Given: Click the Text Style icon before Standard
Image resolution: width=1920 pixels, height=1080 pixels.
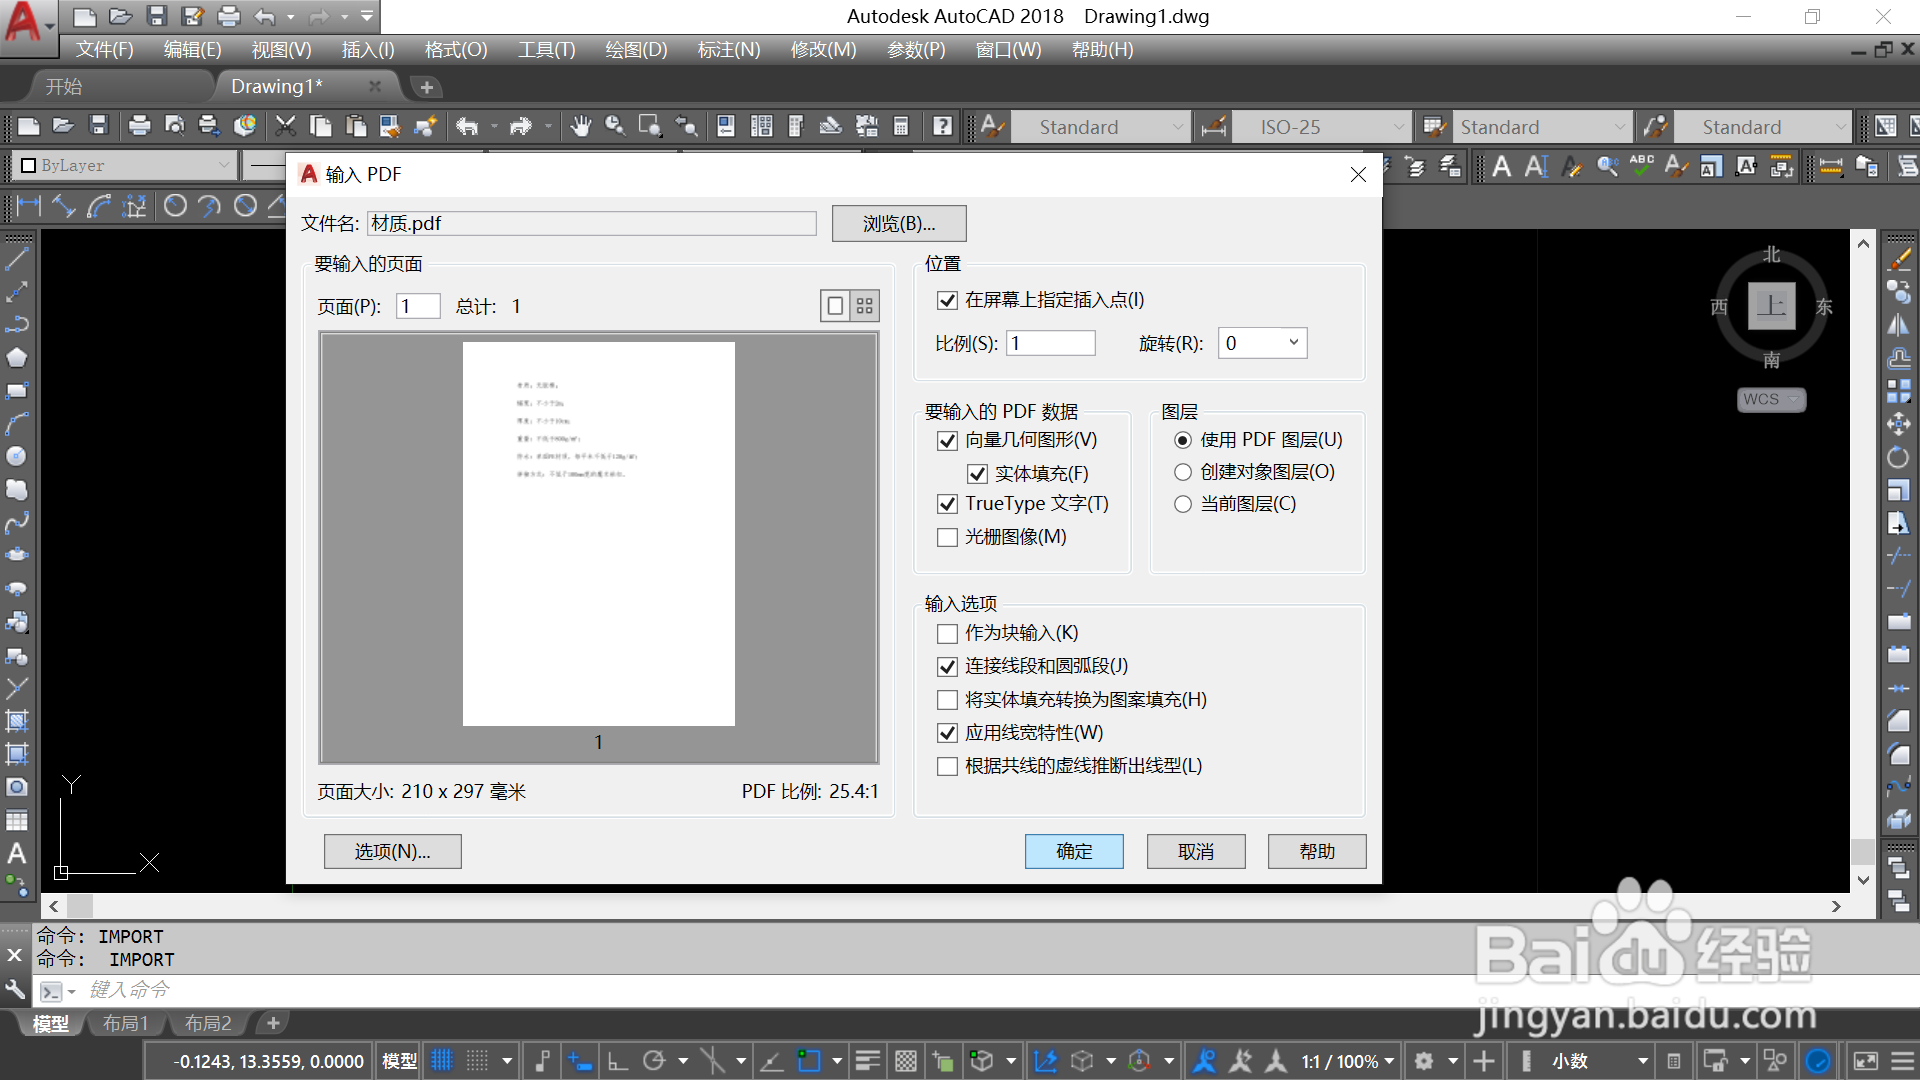Looking at the screenshot, I should (991, 126).
